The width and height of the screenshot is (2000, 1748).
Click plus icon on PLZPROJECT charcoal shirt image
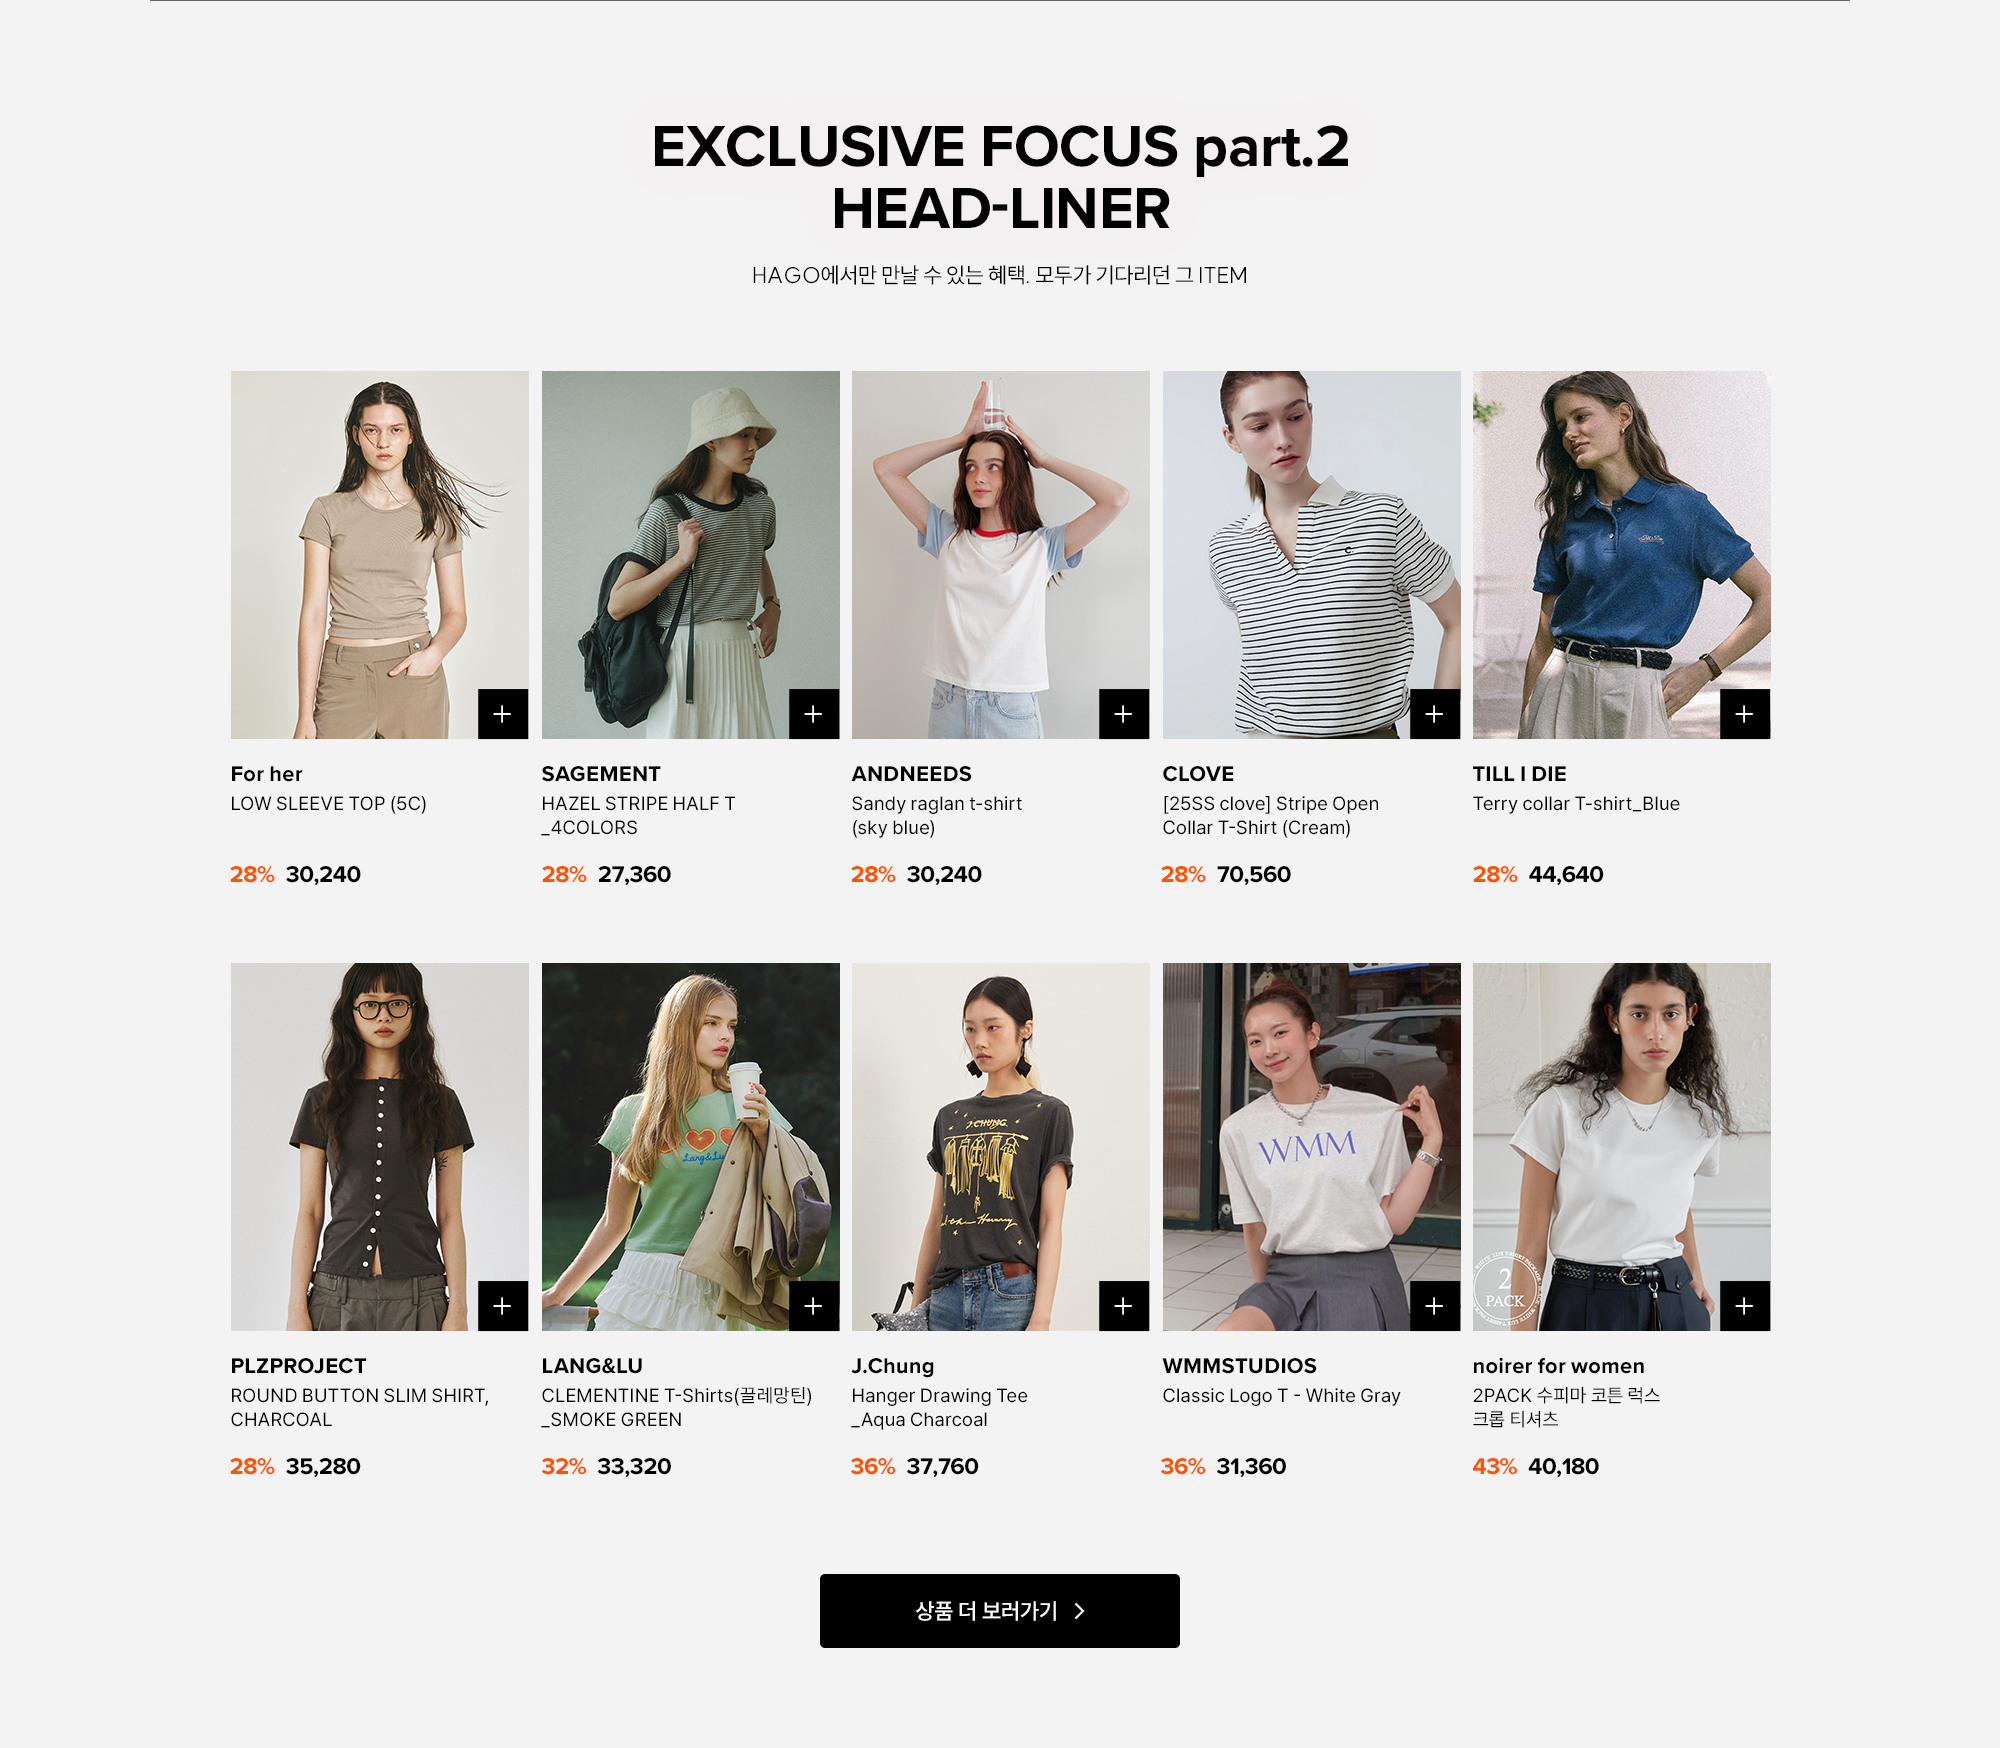[x=503, y=1306]
